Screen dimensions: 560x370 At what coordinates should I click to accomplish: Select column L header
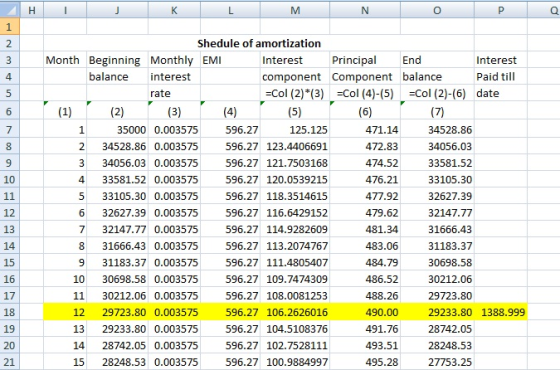coord(230,10)
